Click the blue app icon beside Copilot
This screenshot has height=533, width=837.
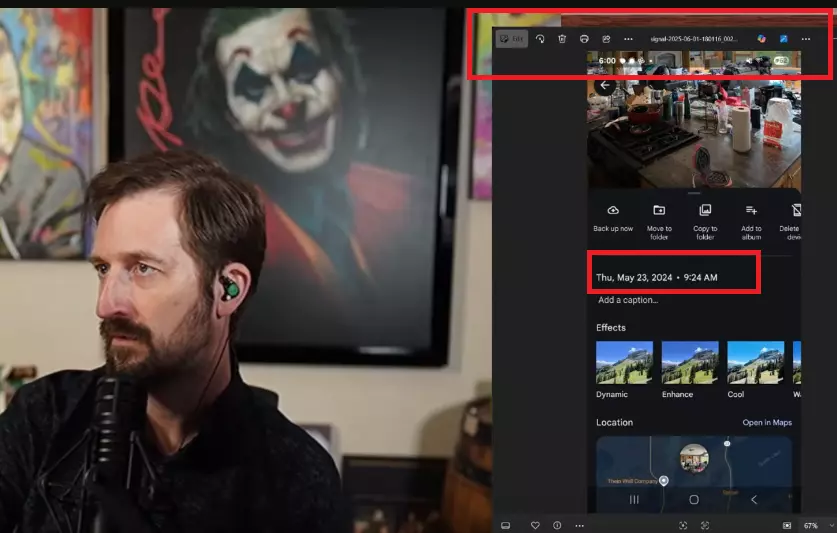784,38
